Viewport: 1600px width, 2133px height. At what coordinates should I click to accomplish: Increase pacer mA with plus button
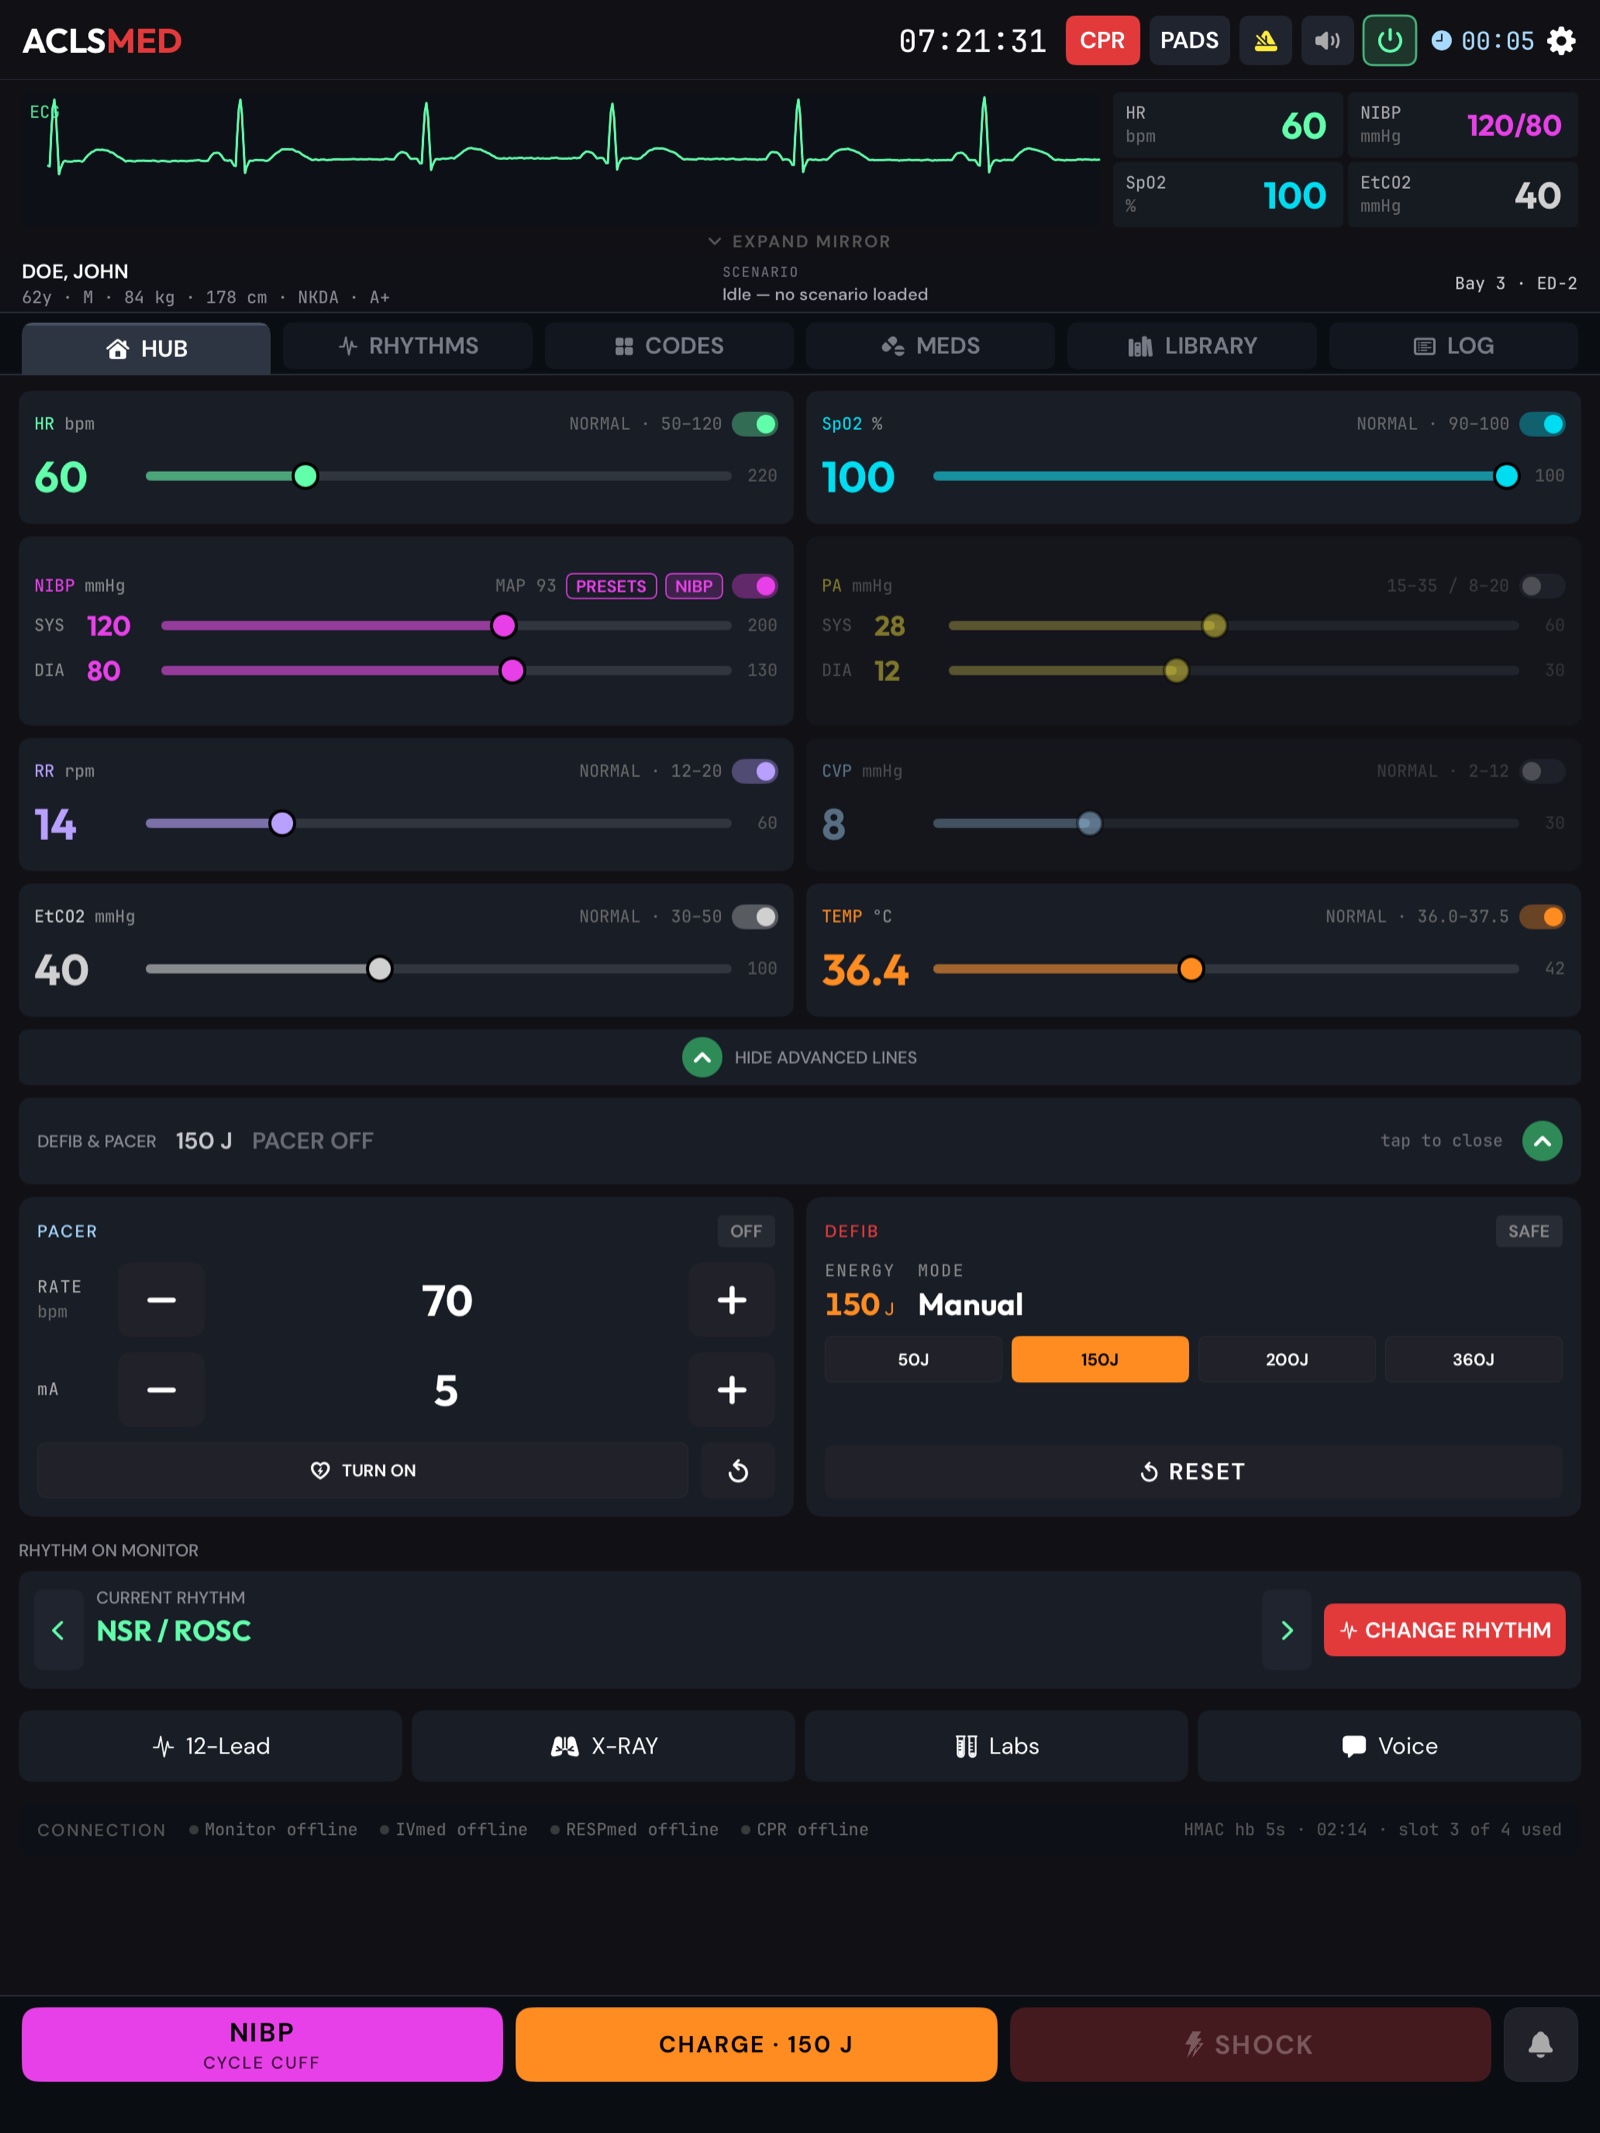732,1390
